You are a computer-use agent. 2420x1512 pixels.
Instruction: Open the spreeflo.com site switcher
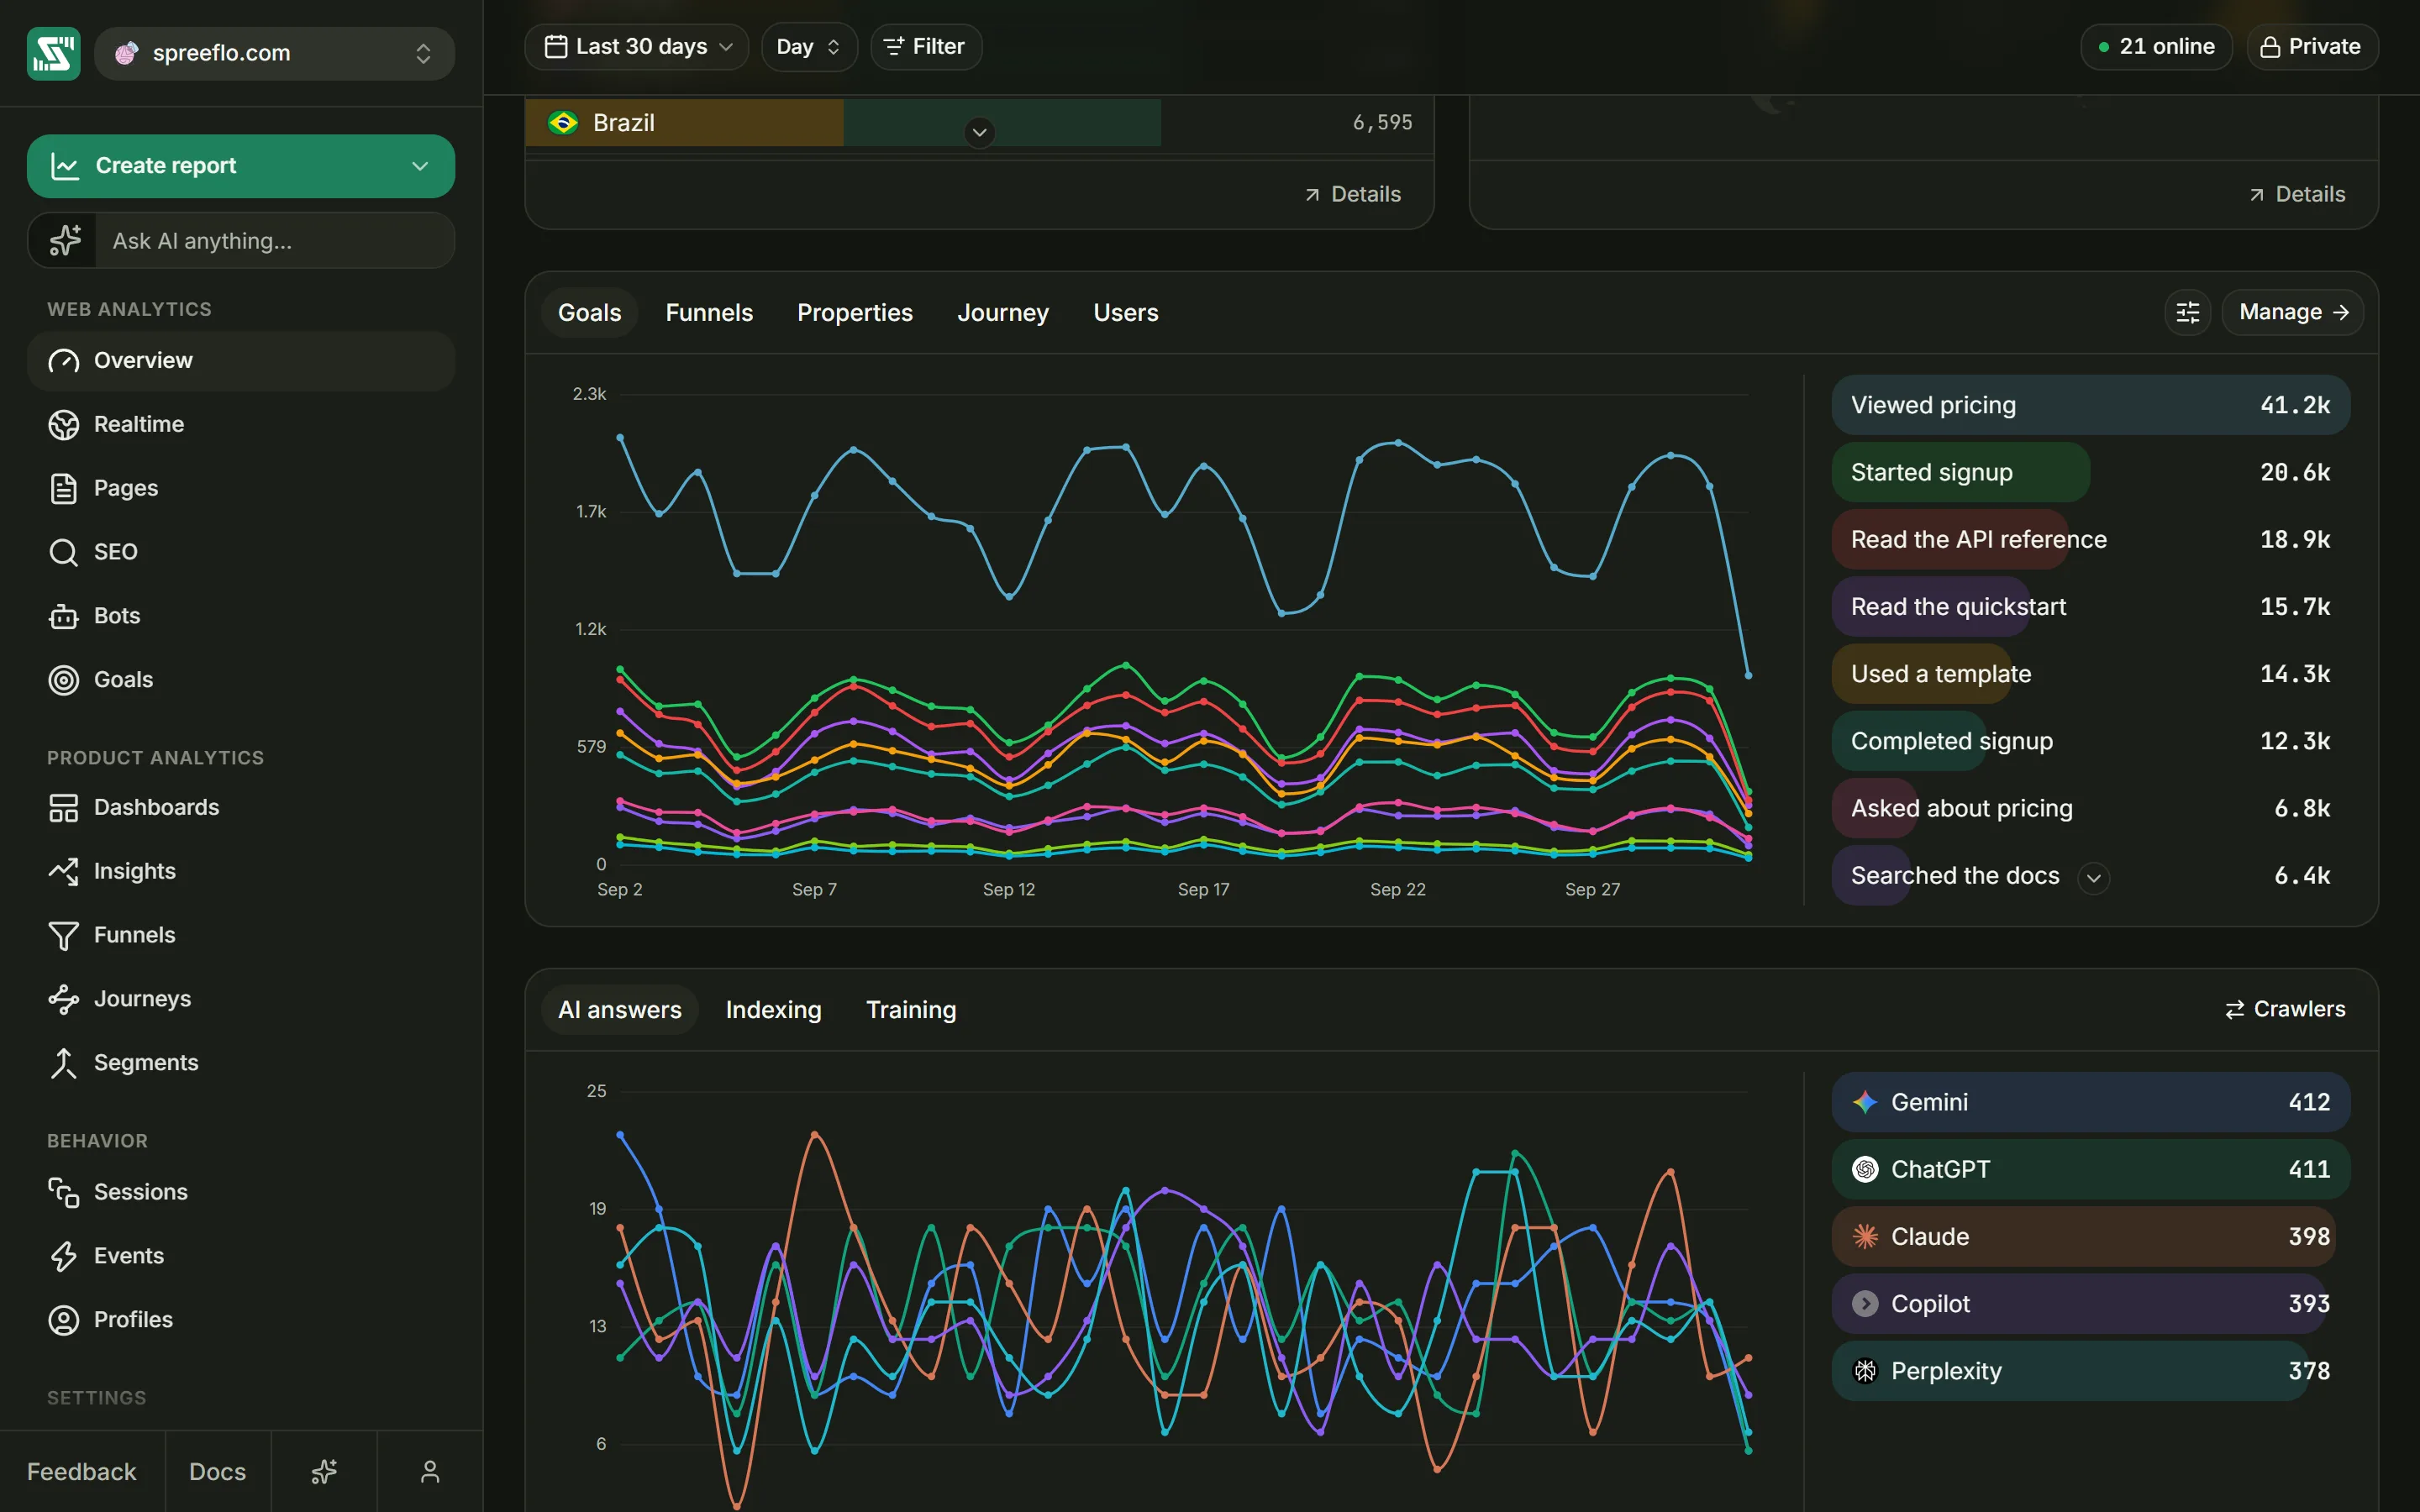coord(274,53)
